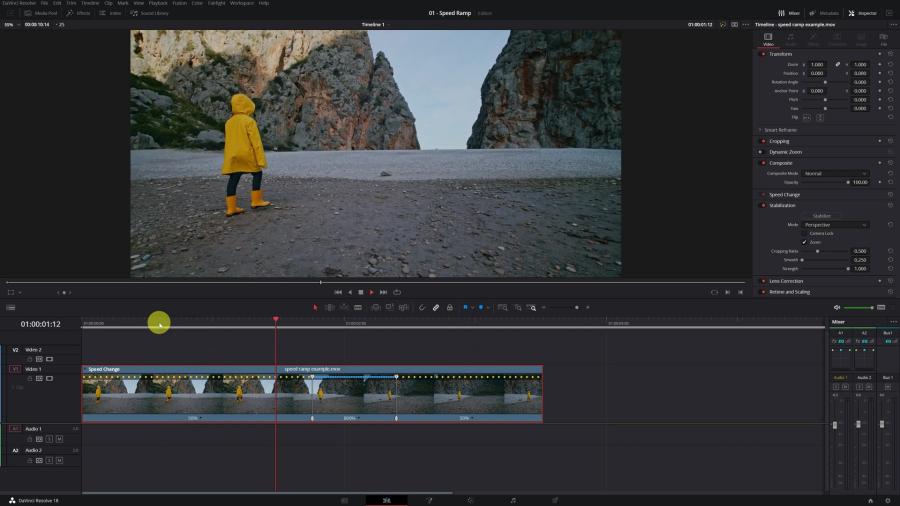Click the stop playback button
The image size is (900, 506).
[360, 292]
